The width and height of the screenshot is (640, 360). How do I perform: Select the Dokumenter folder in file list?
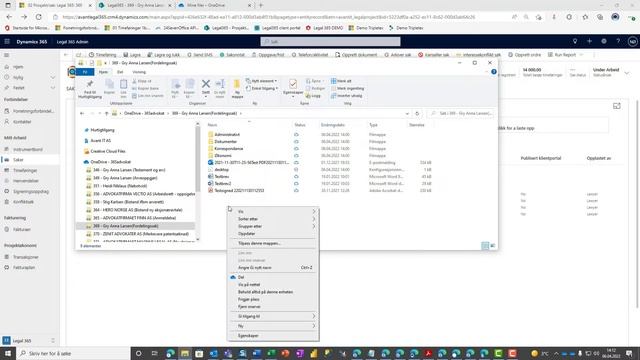point(225,141)
